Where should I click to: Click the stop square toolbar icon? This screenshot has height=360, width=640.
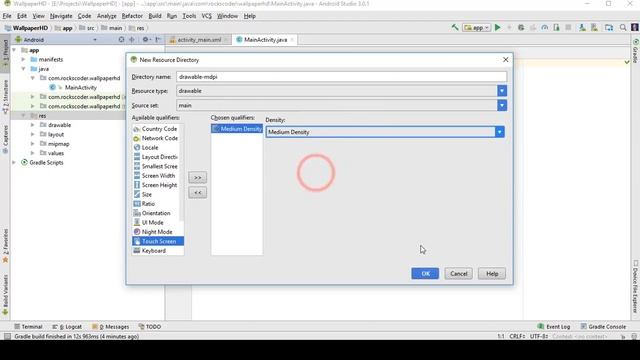pos(568,27)
